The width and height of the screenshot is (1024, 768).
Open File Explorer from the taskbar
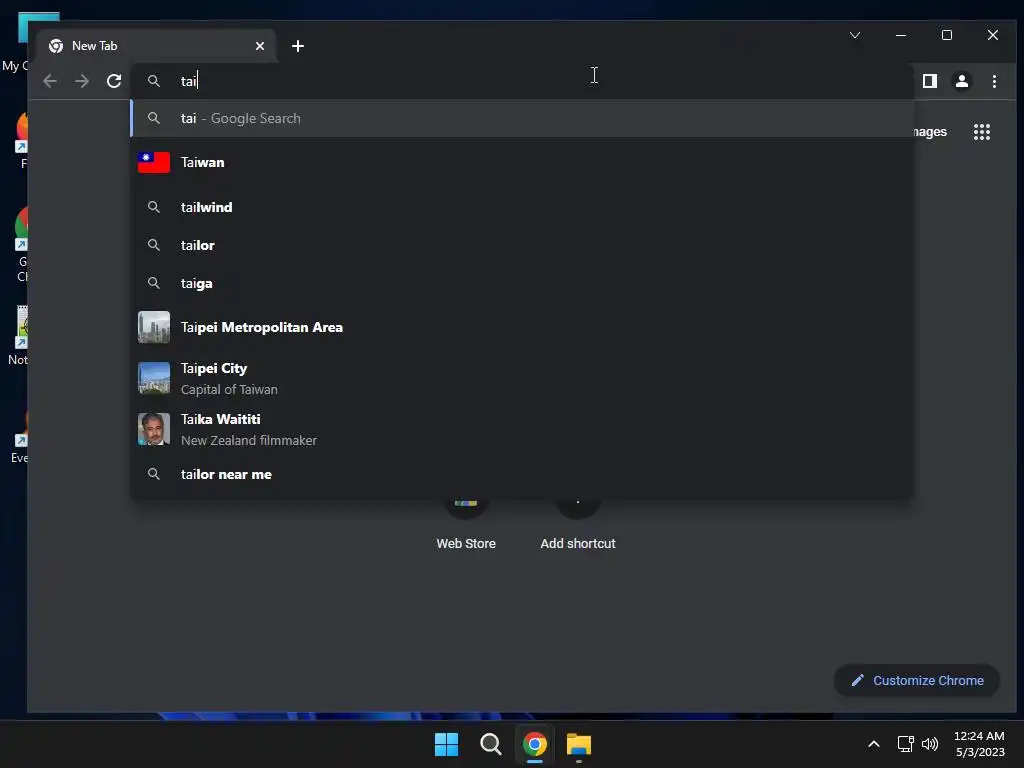tap(579, 744)
